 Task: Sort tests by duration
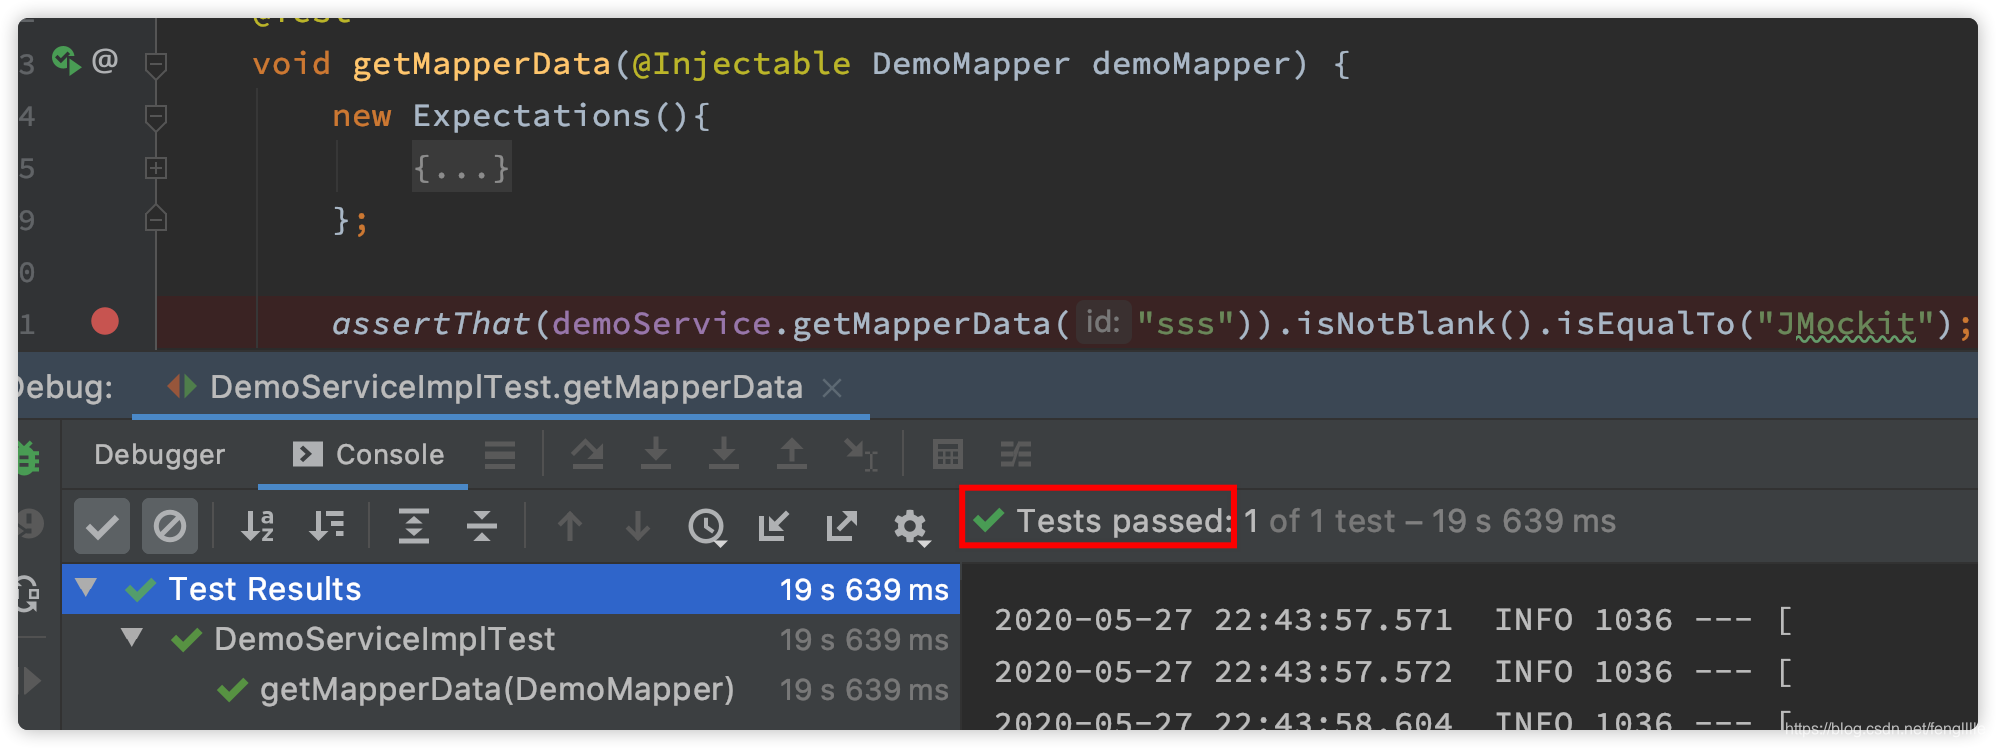[x=326, y=525]
